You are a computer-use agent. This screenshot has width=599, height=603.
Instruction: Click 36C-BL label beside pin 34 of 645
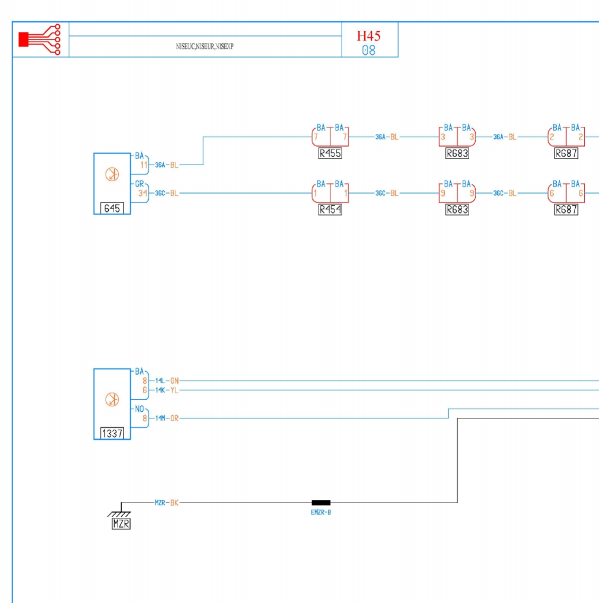point(166,193)
